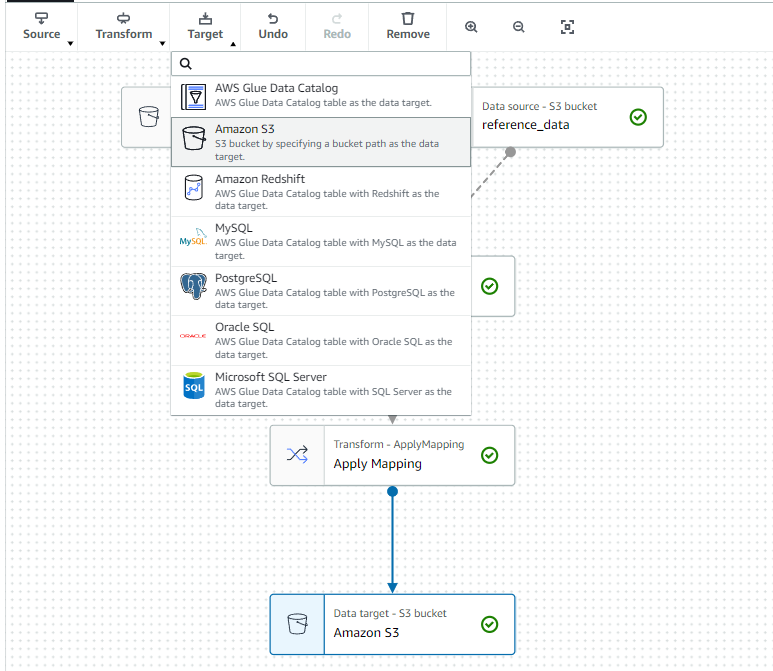This screenshot has width=773, height=671.
Task: Zoom out of the canvas
Action: pyautogui.click(x=519, y=27)
